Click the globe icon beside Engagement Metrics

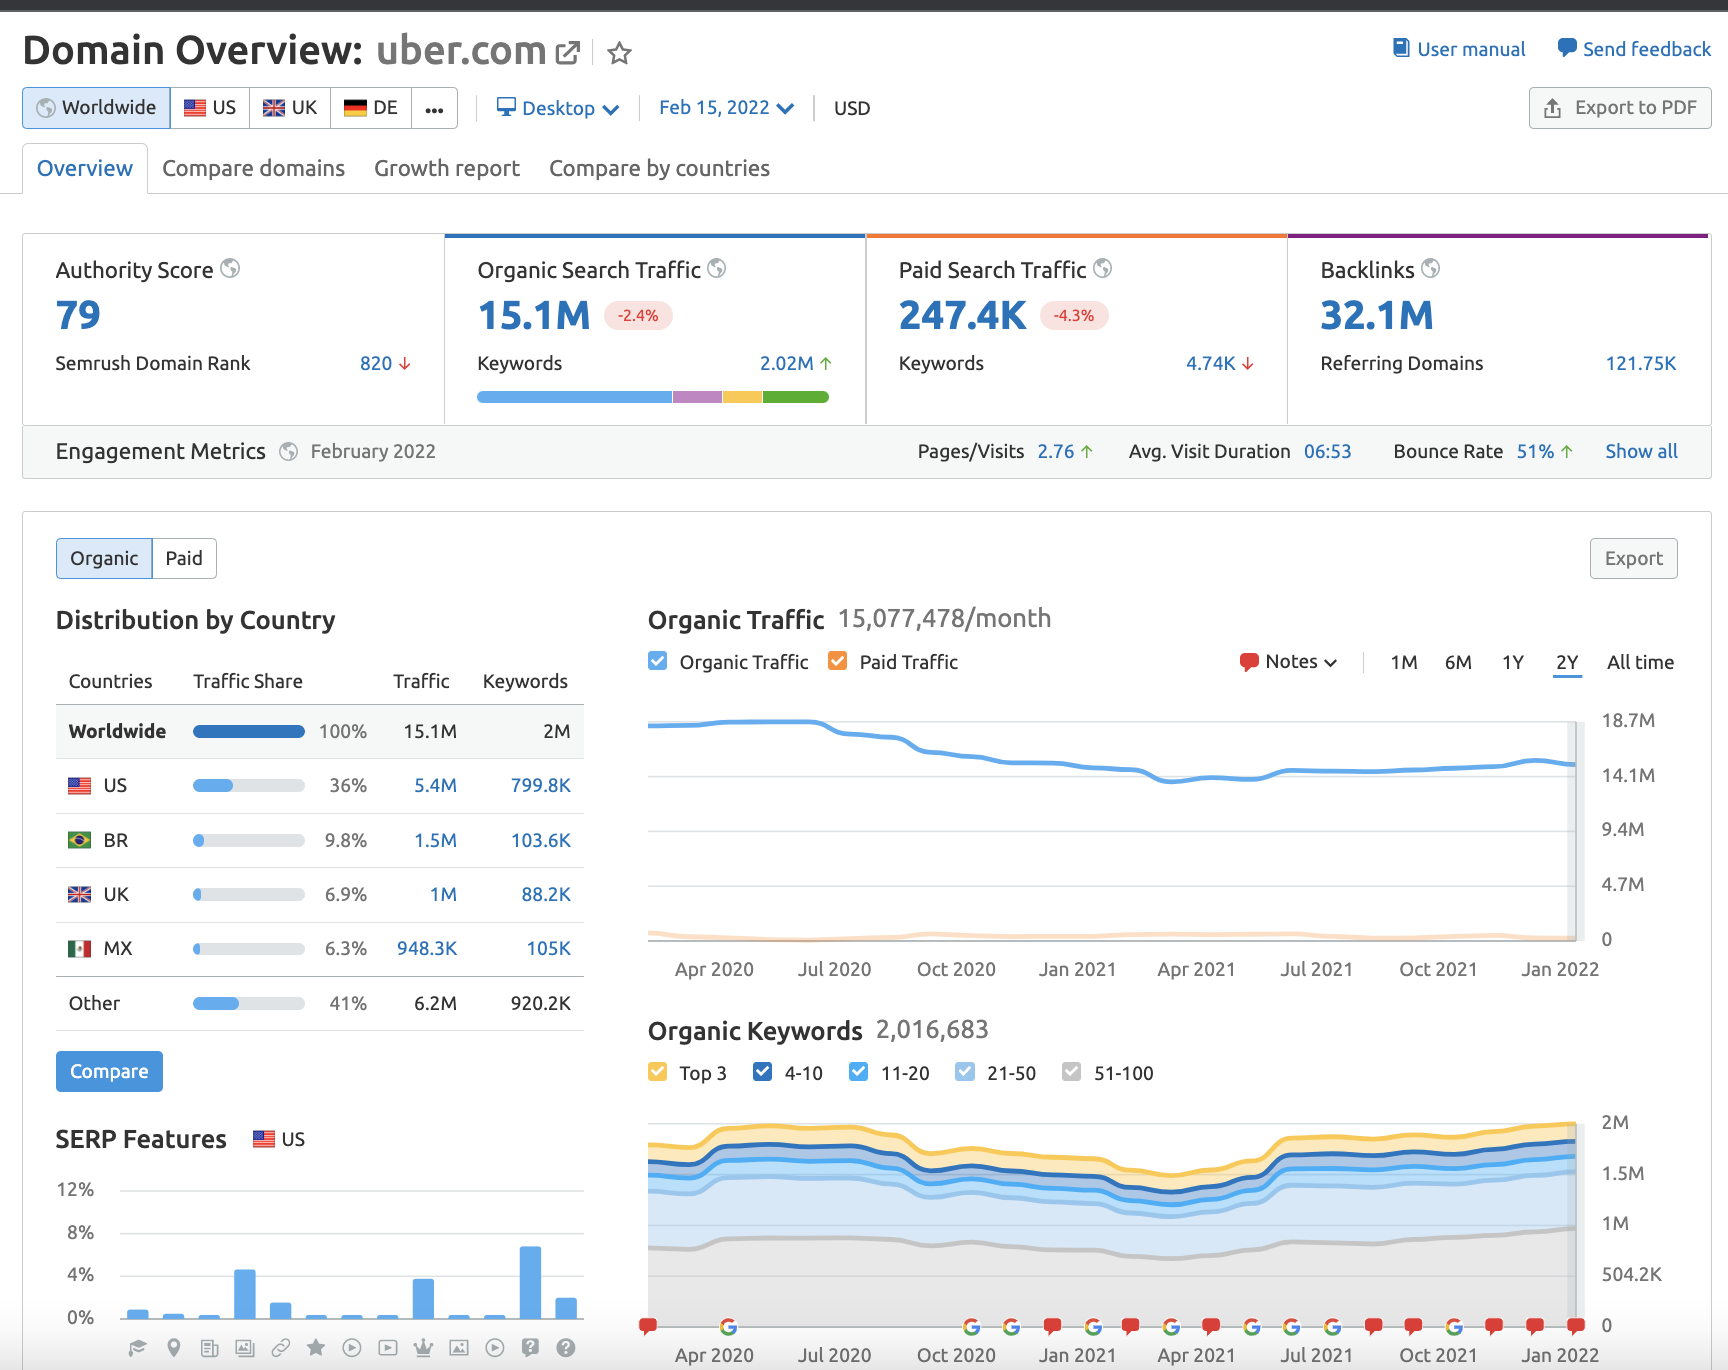point(288,451)
